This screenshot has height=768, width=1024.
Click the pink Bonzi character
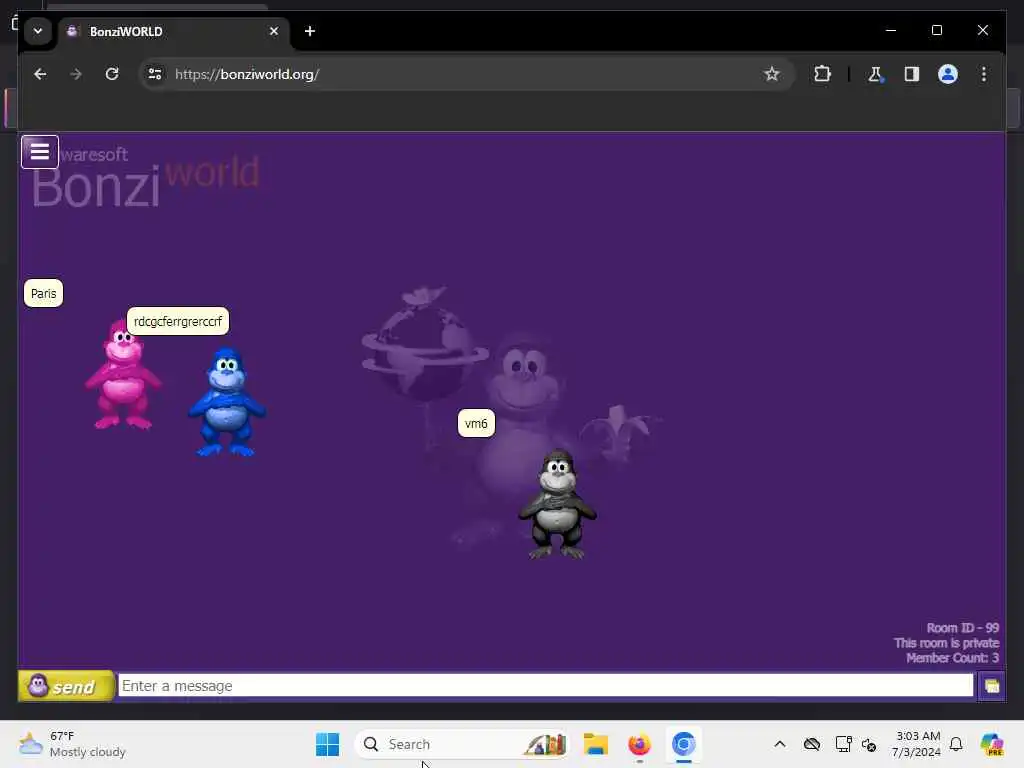[123, 375]
